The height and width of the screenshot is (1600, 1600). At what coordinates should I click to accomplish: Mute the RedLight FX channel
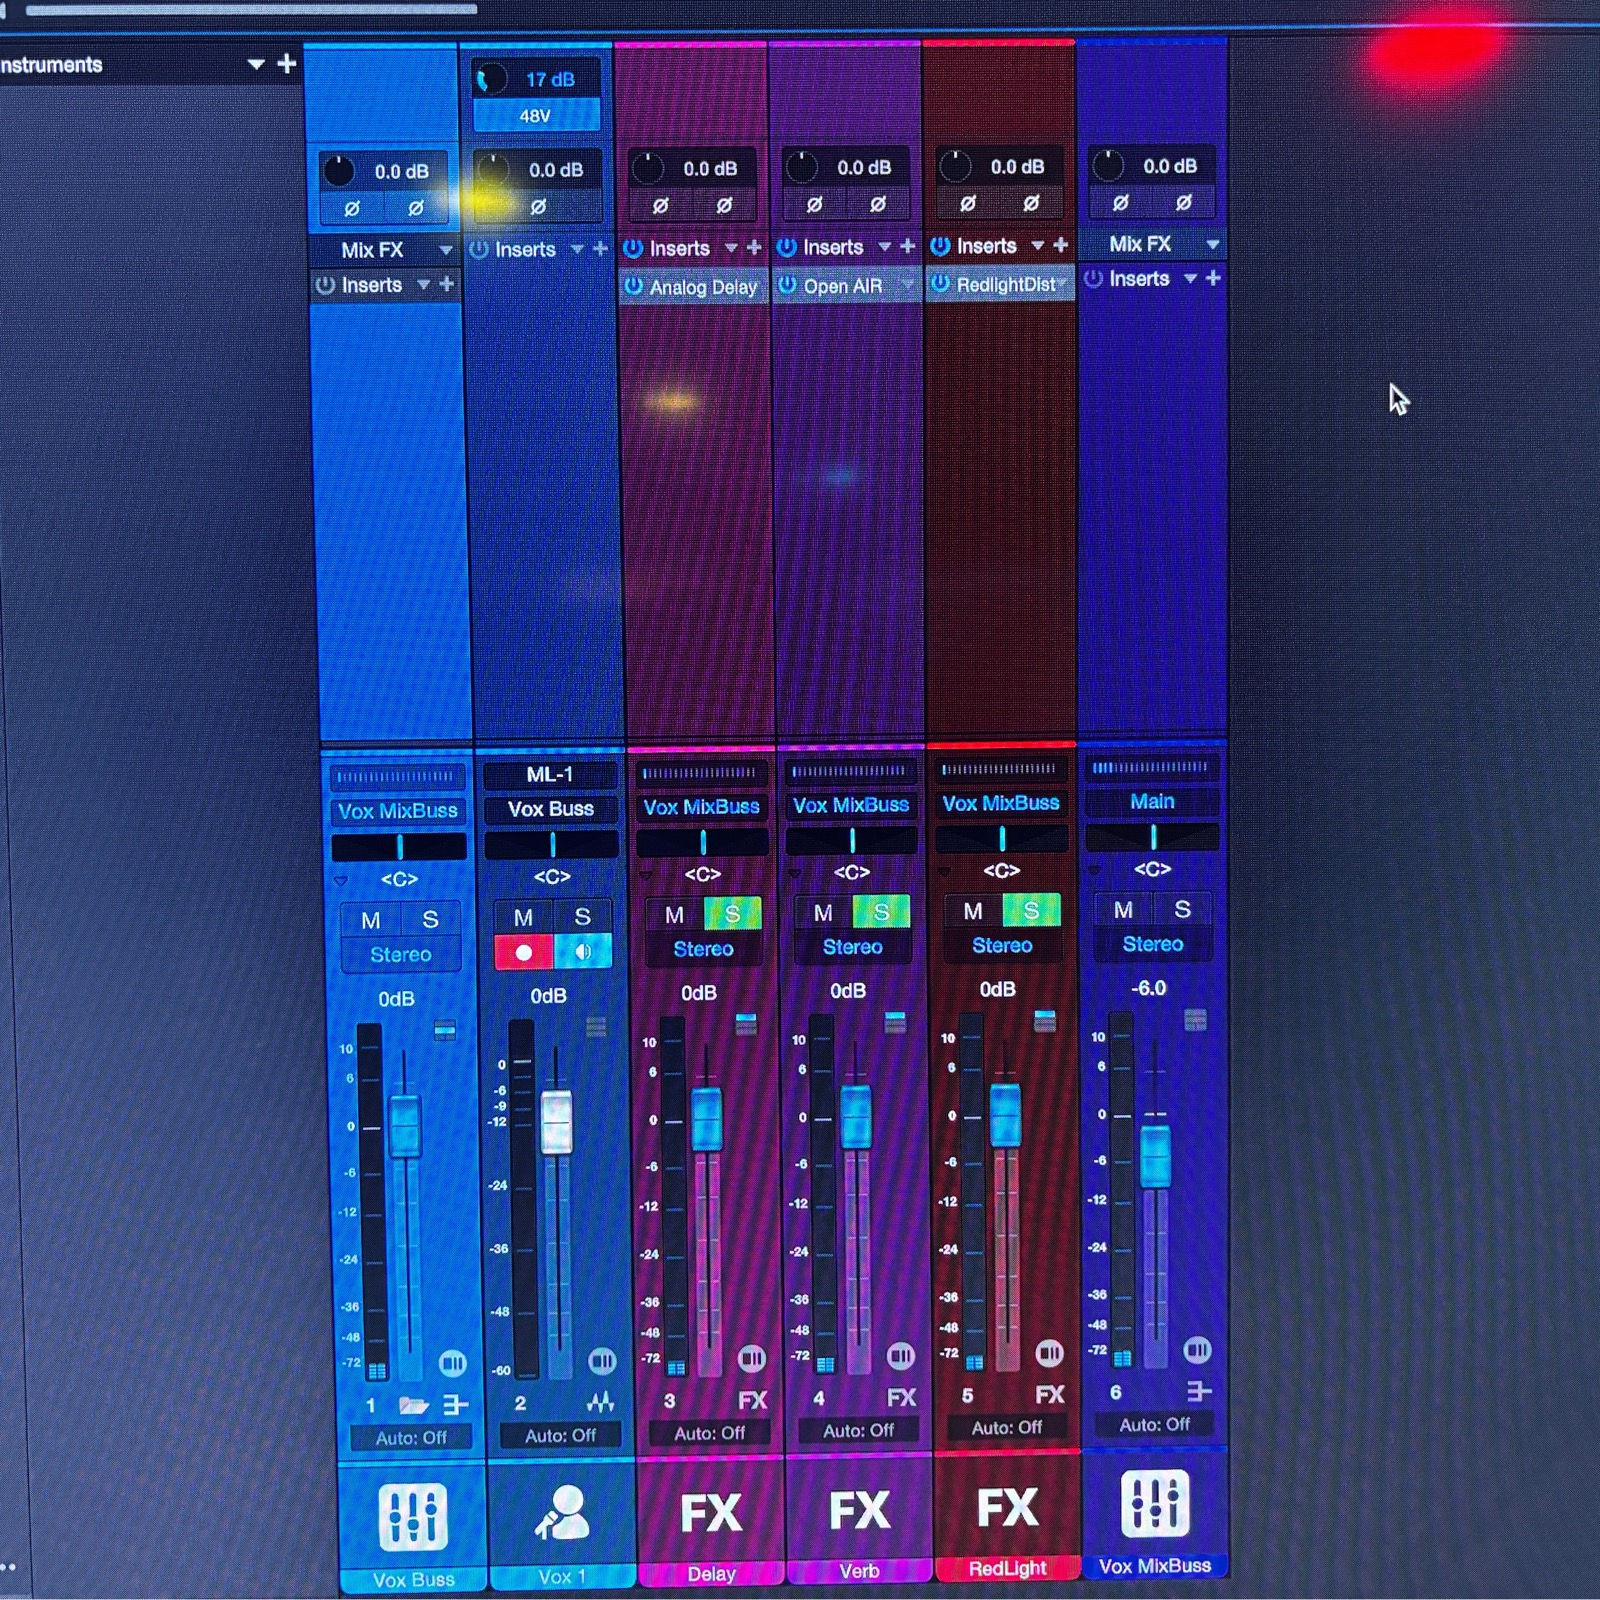[972, 910]
